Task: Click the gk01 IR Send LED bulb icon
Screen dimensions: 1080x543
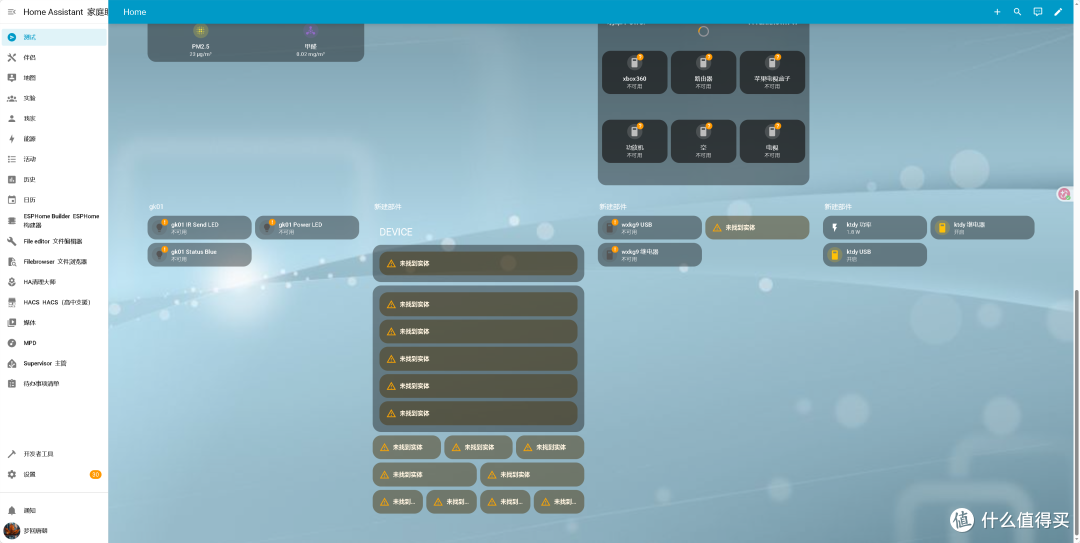Action: coord(160,227)
